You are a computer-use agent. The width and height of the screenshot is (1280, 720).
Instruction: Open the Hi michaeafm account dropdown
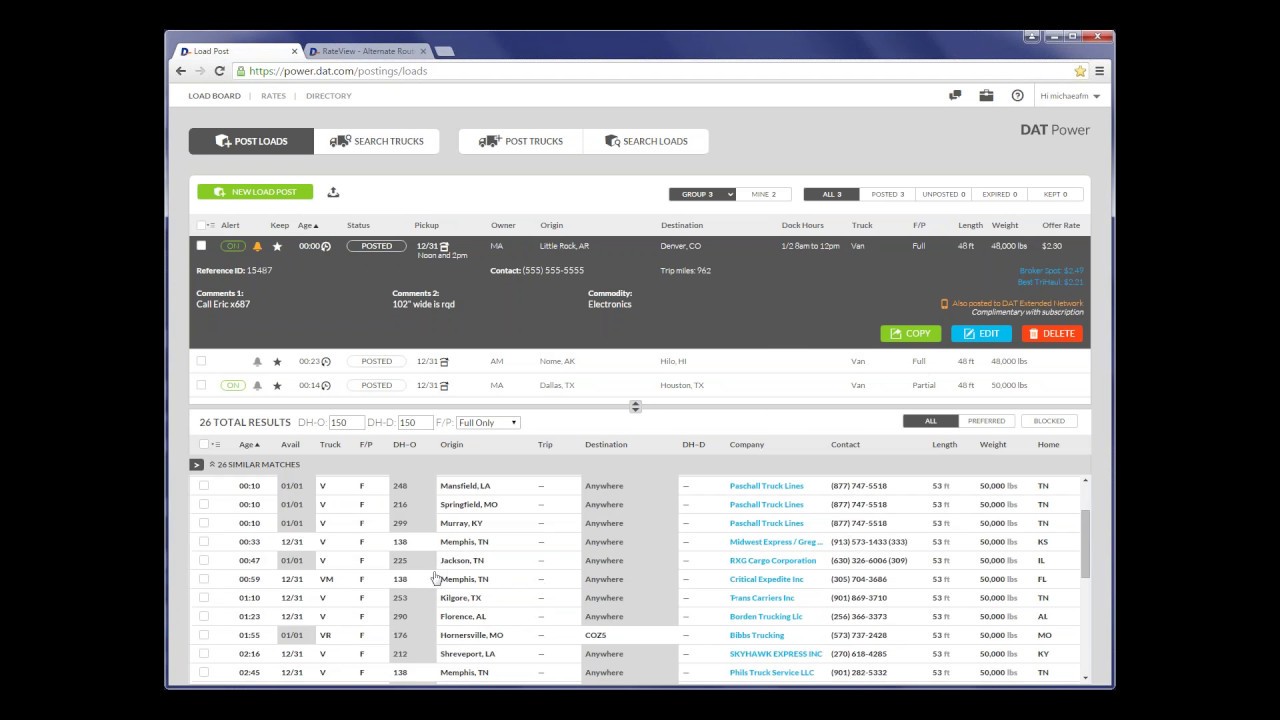[x=1070, y=96]
